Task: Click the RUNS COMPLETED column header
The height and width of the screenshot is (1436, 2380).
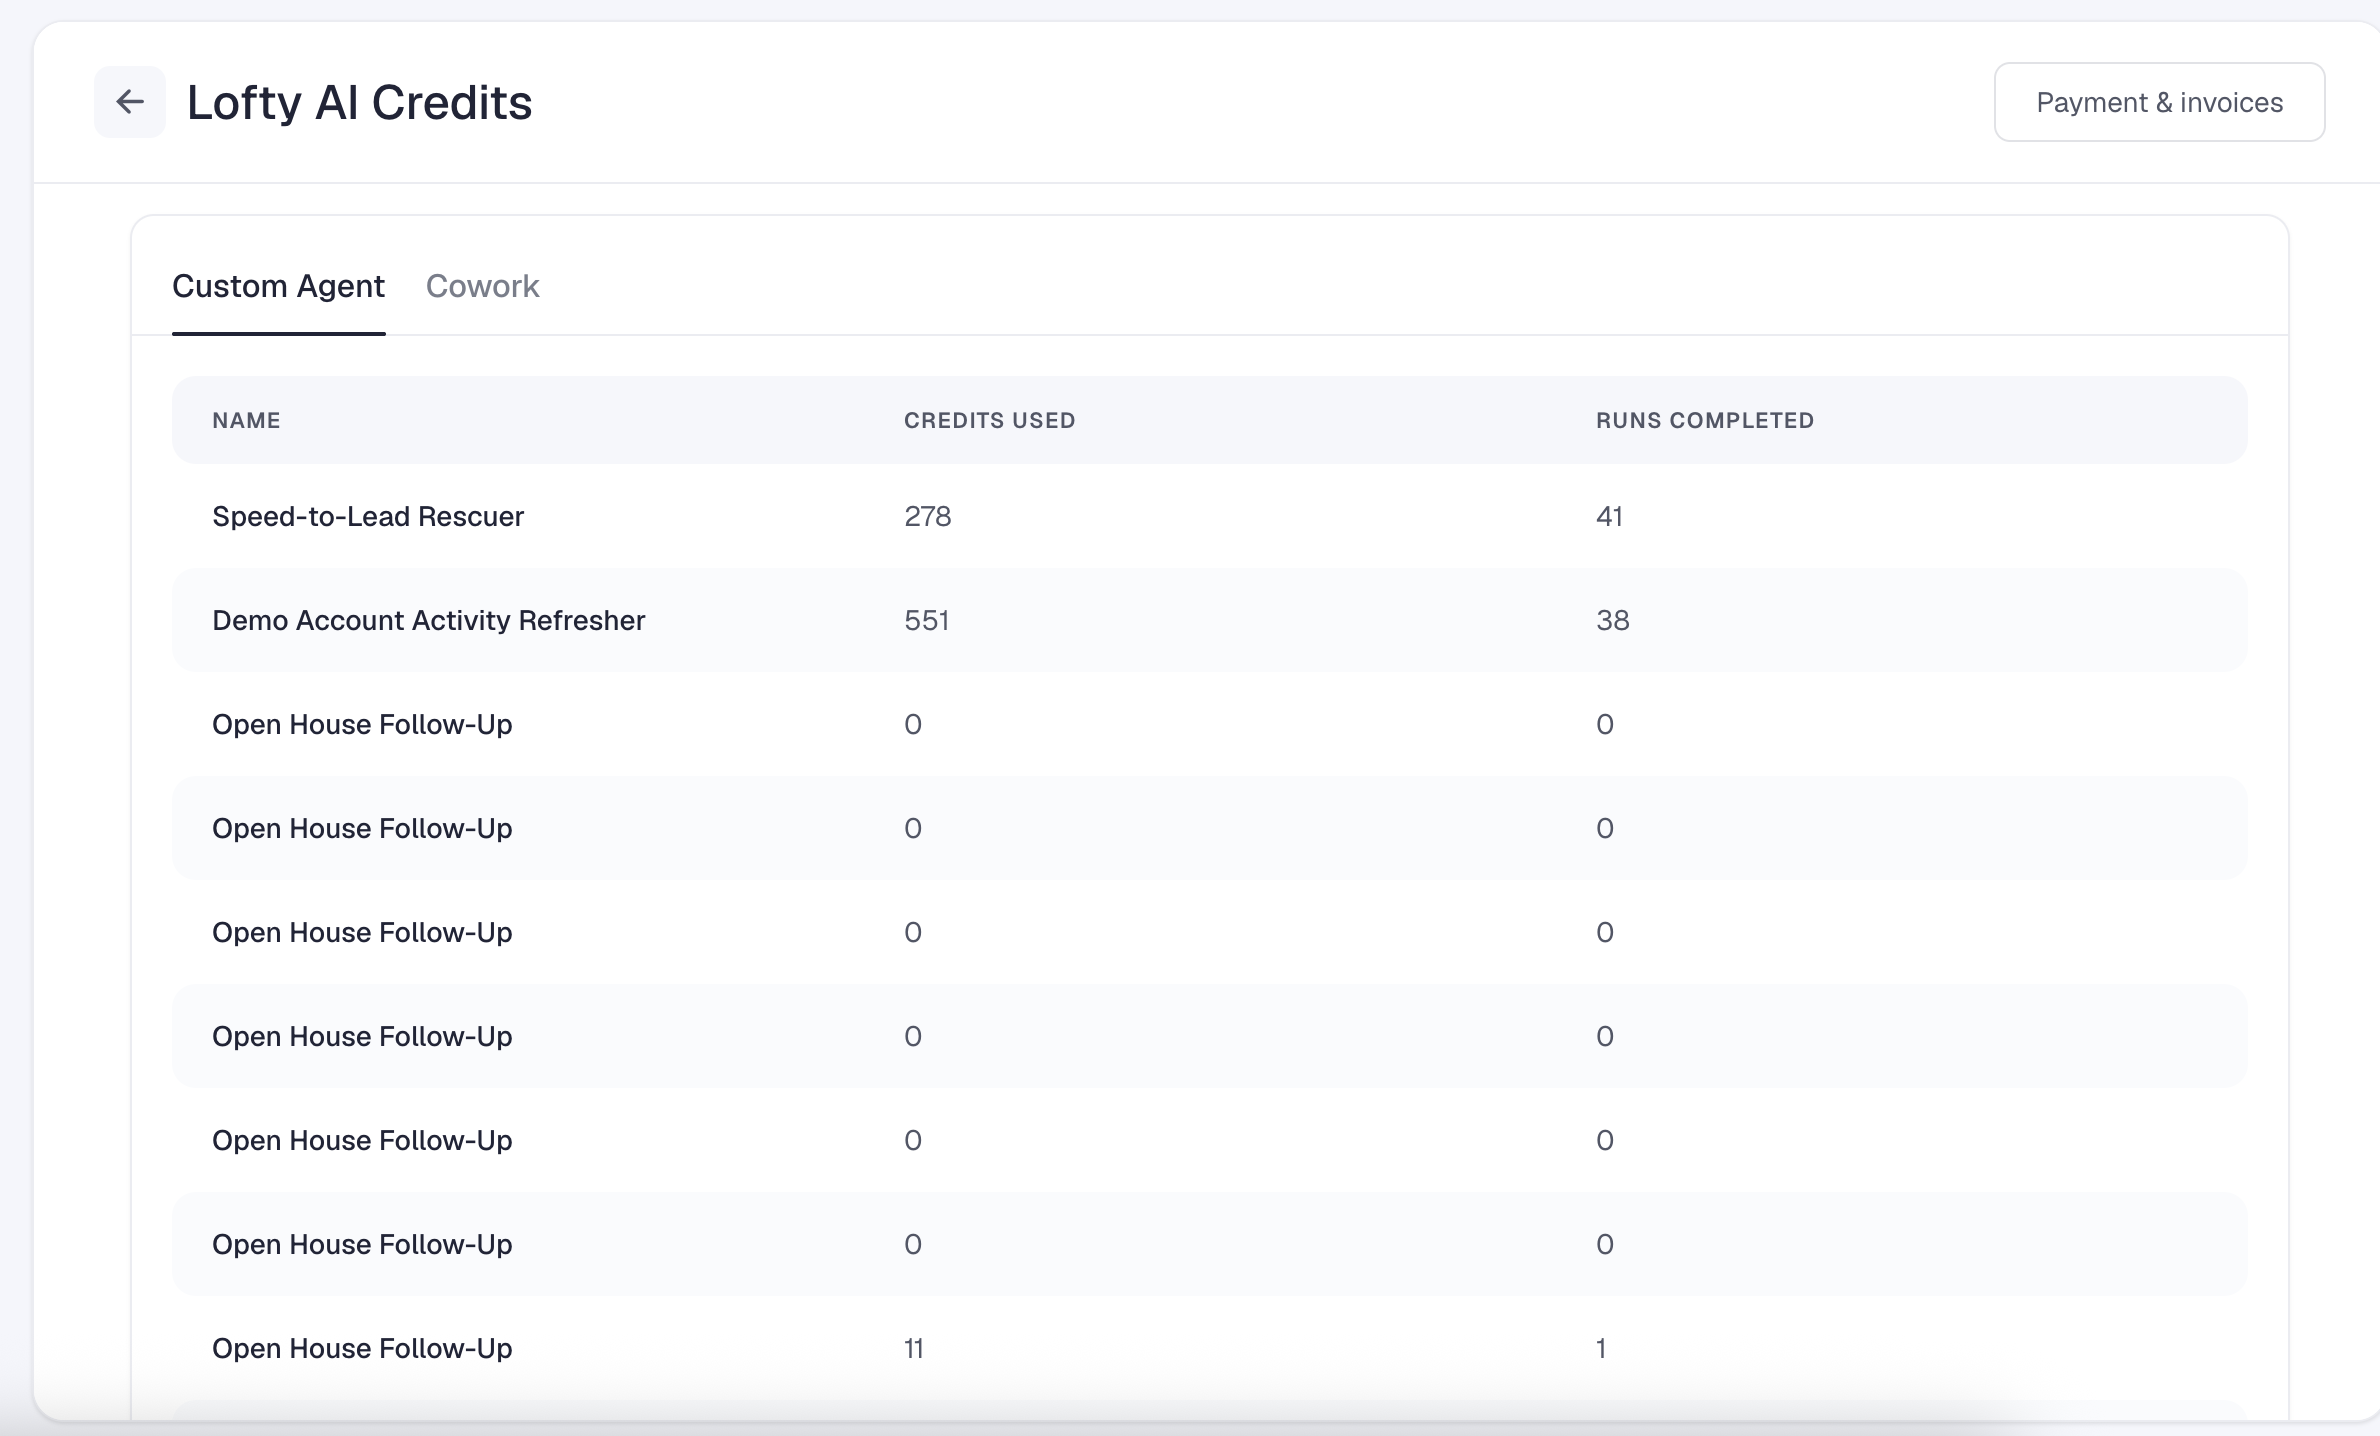Action: [x=1705, y=420]
